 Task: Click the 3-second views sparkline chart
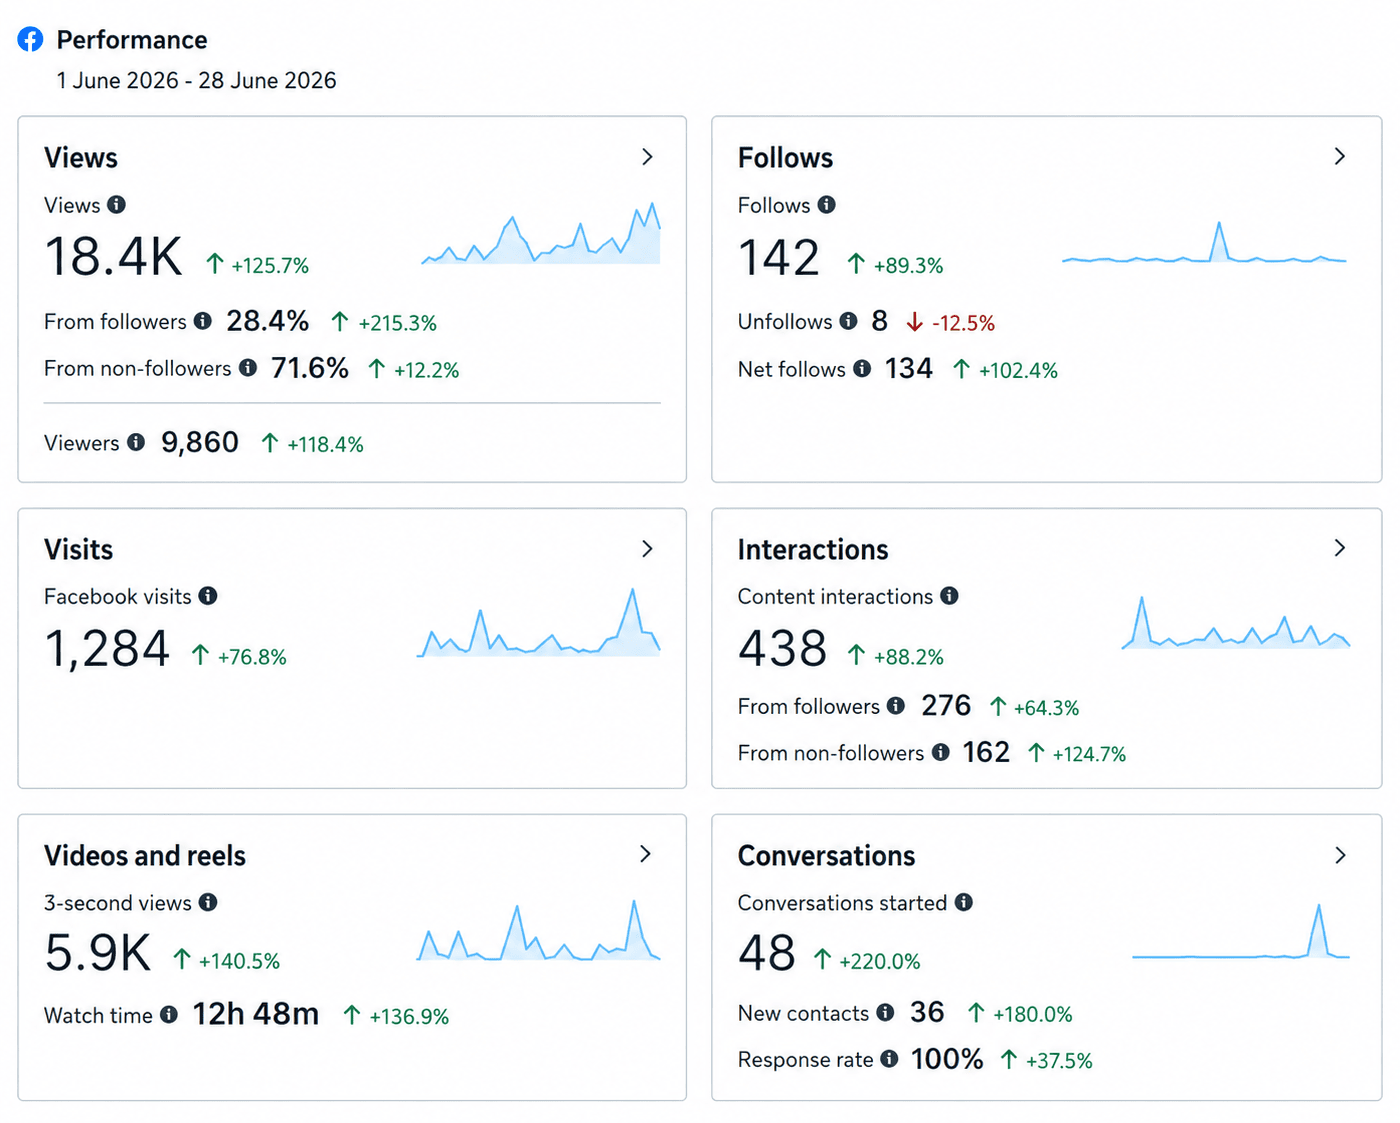(x=538, y=931)
